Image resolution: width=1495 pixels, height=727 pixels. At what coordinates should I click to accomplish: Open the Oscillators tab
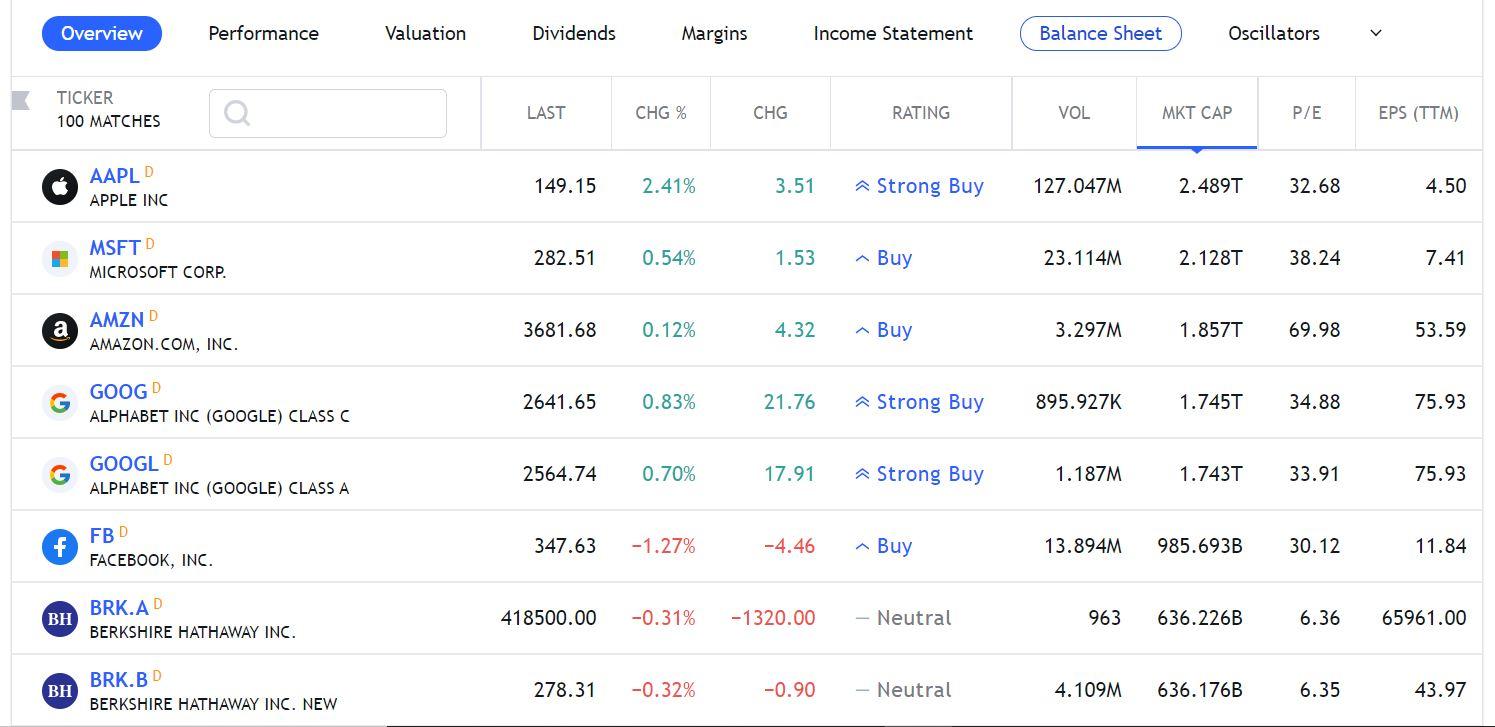[x=1274, y=33]
